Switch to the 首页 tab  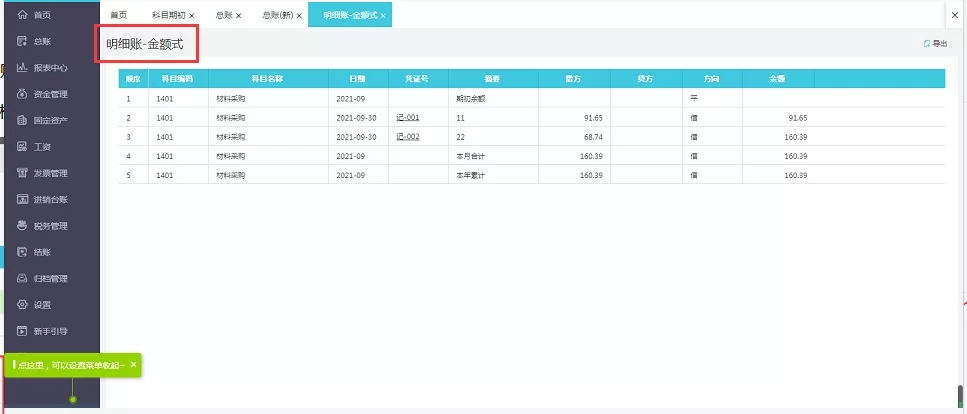(119, 15)
